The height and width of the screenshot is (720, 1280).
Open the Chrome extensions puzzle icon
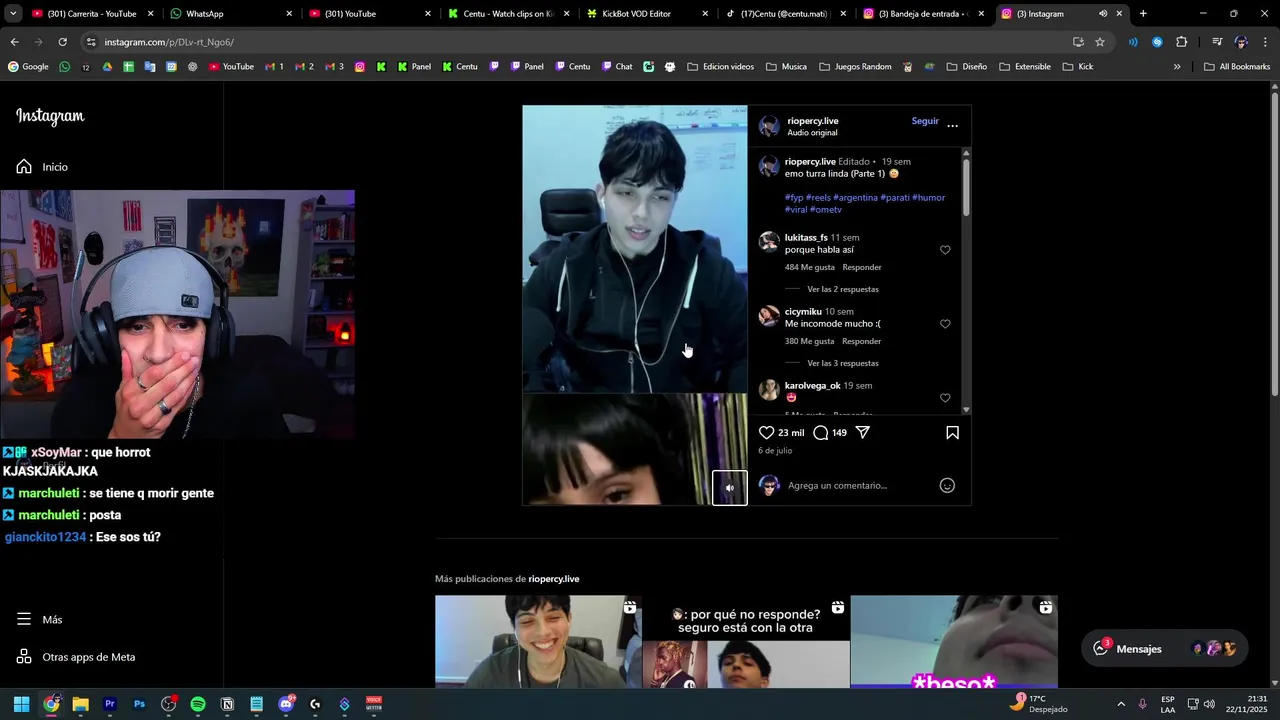tap(1181, 42)
